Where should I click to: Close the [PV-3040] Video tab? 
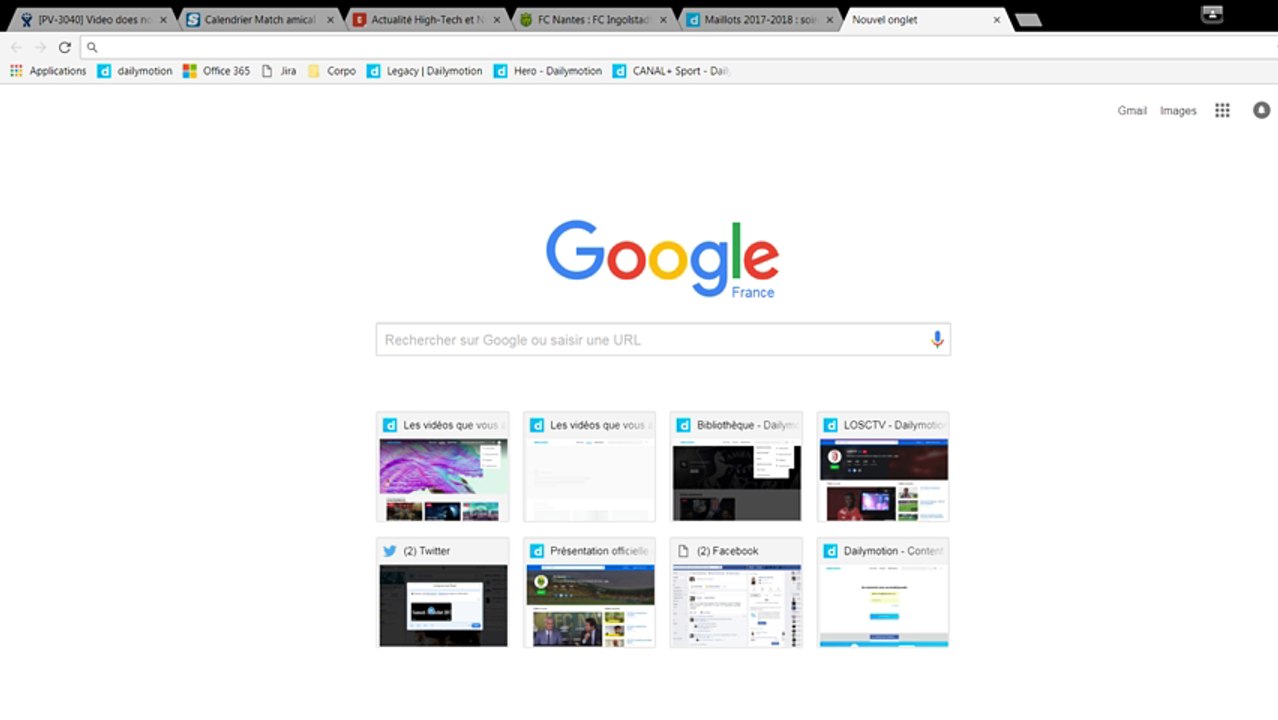click(164, 20)
